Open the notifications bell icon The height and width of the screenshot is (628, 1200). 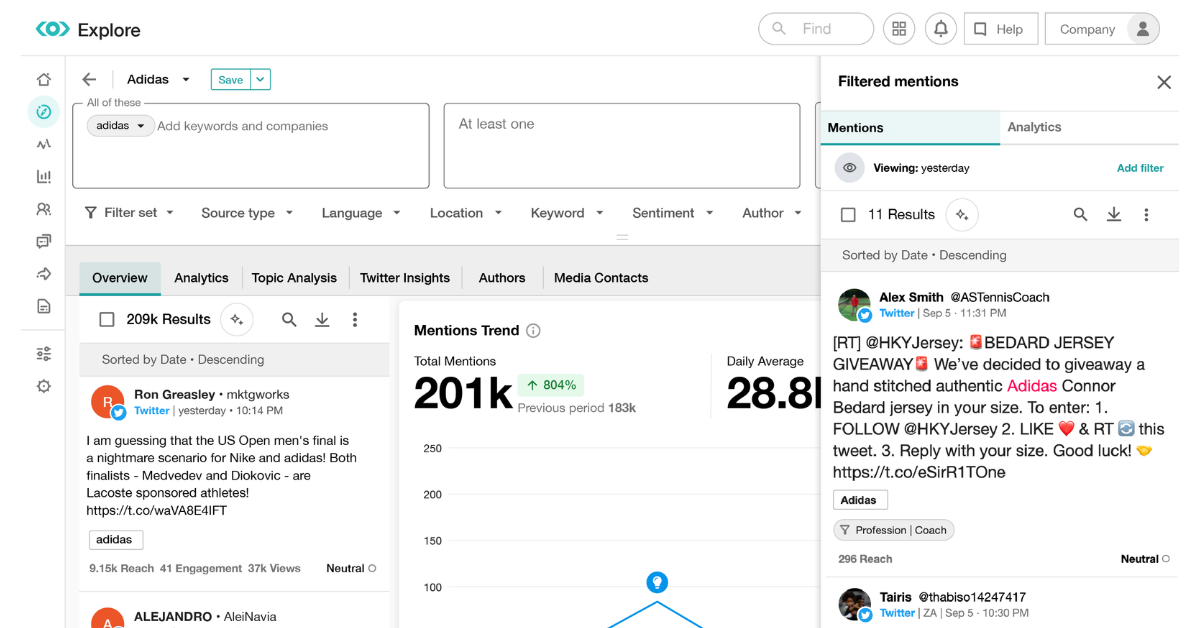[x=941, y=29]
